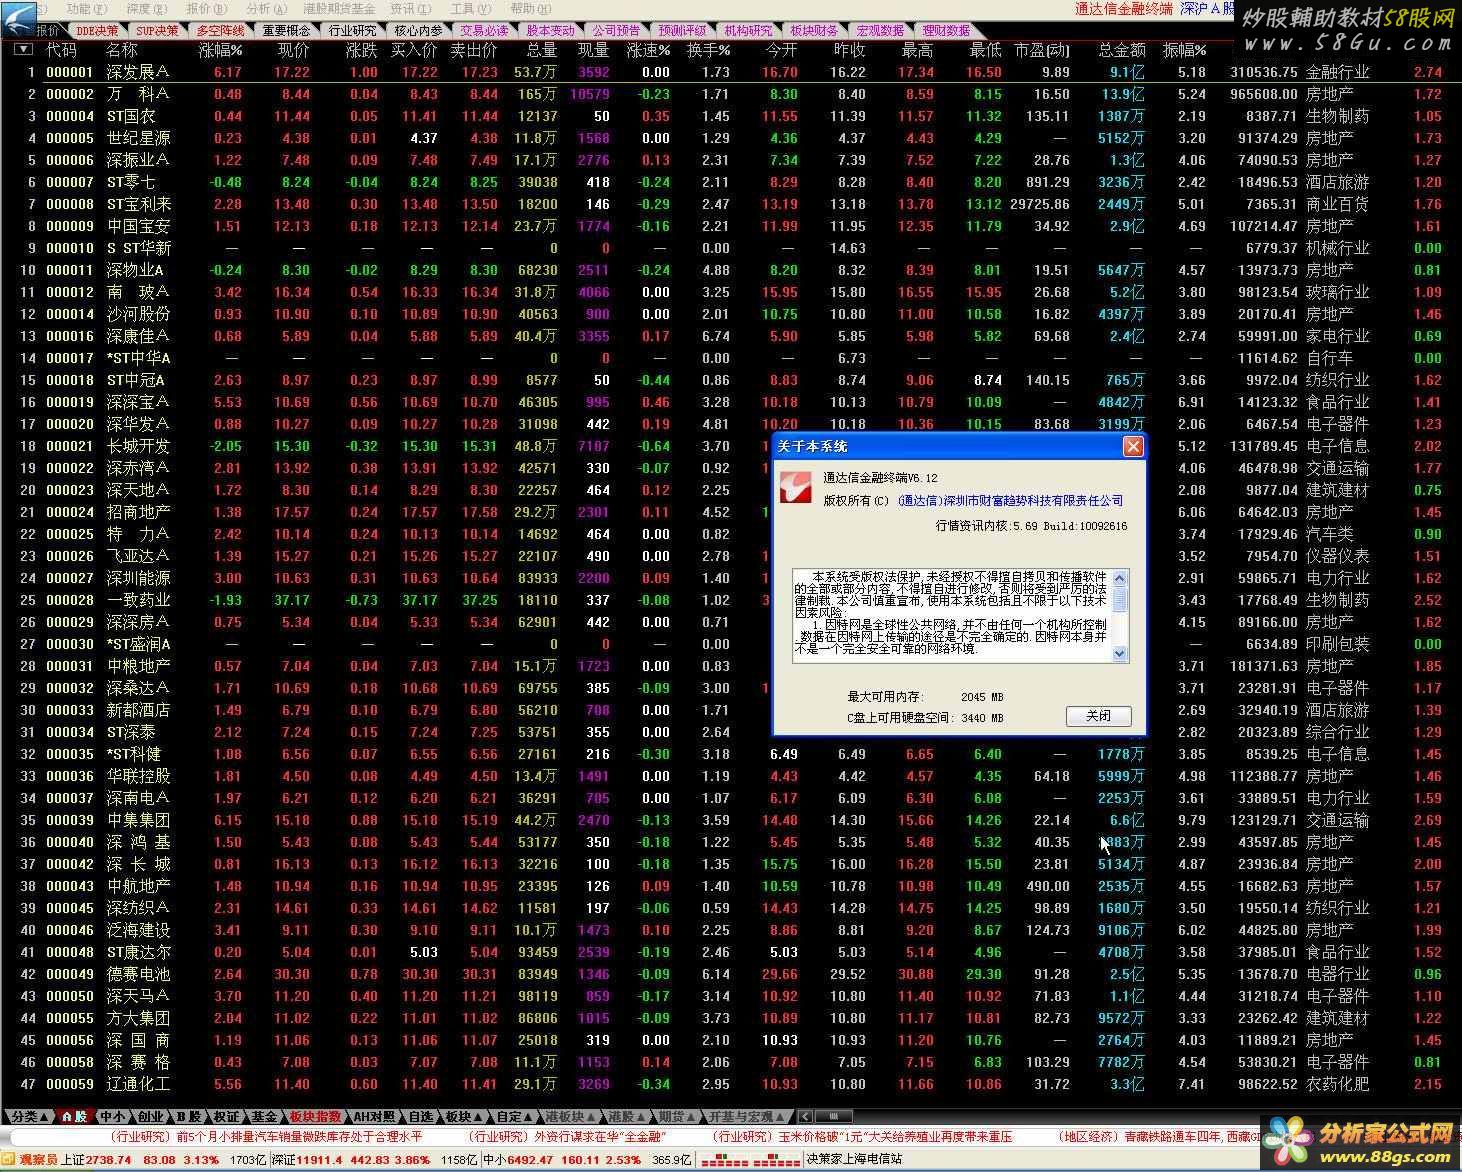
Task: Select the 宏观数据 tab
Action: point(880,31)
